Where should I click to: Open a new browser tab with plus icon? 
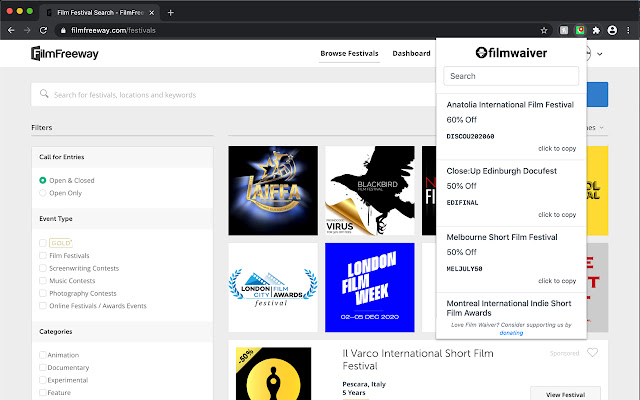[171, 12]
